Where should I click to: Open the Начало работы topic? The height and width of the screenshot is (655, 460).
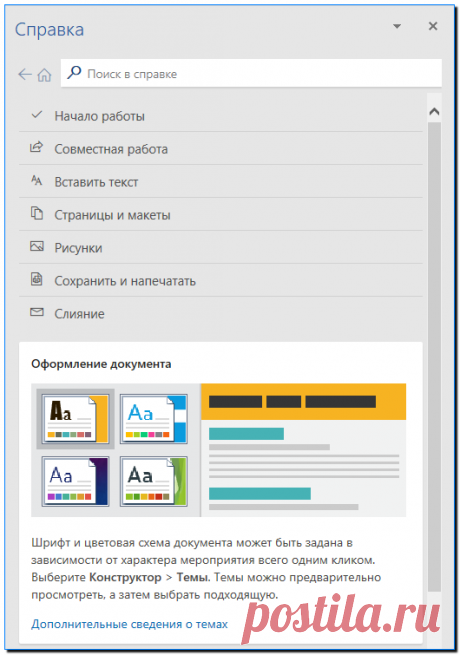tap(221, 116)
